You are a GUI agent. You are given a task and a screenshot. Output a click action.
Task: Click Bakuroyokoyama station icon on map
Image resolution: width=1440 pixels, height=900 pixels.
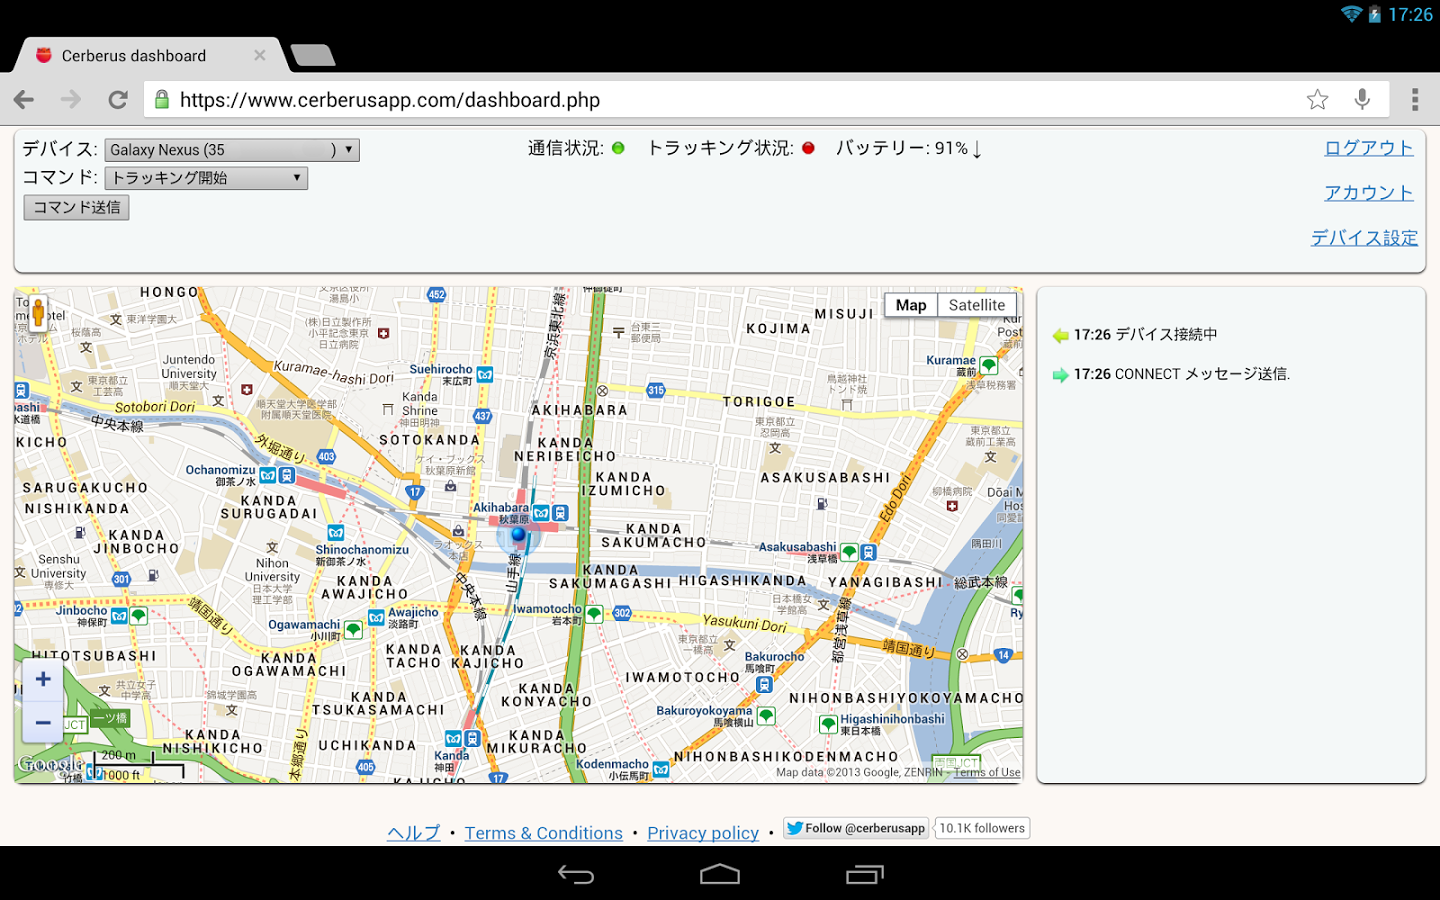point(766,716)
